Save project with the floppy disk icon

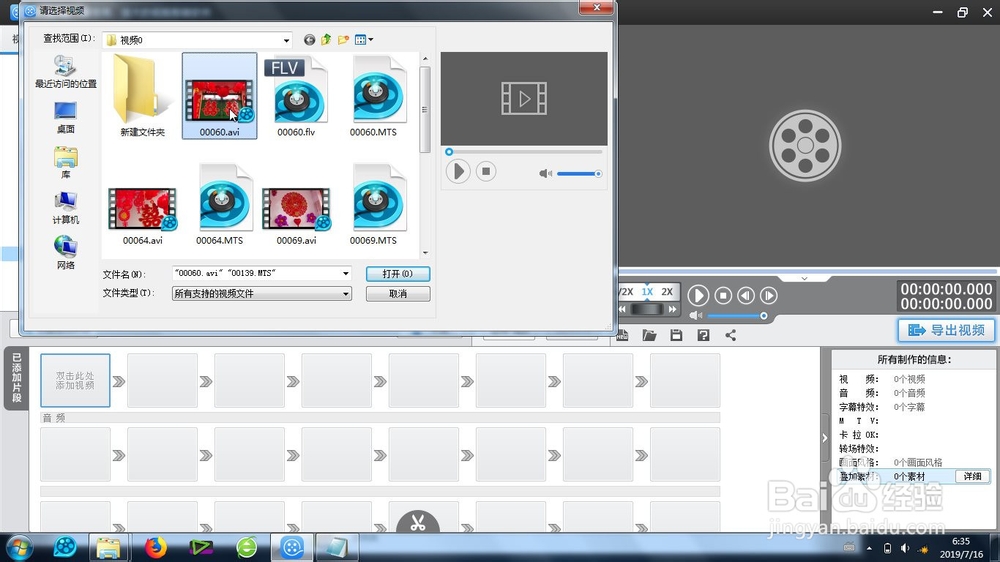[676, 335]
